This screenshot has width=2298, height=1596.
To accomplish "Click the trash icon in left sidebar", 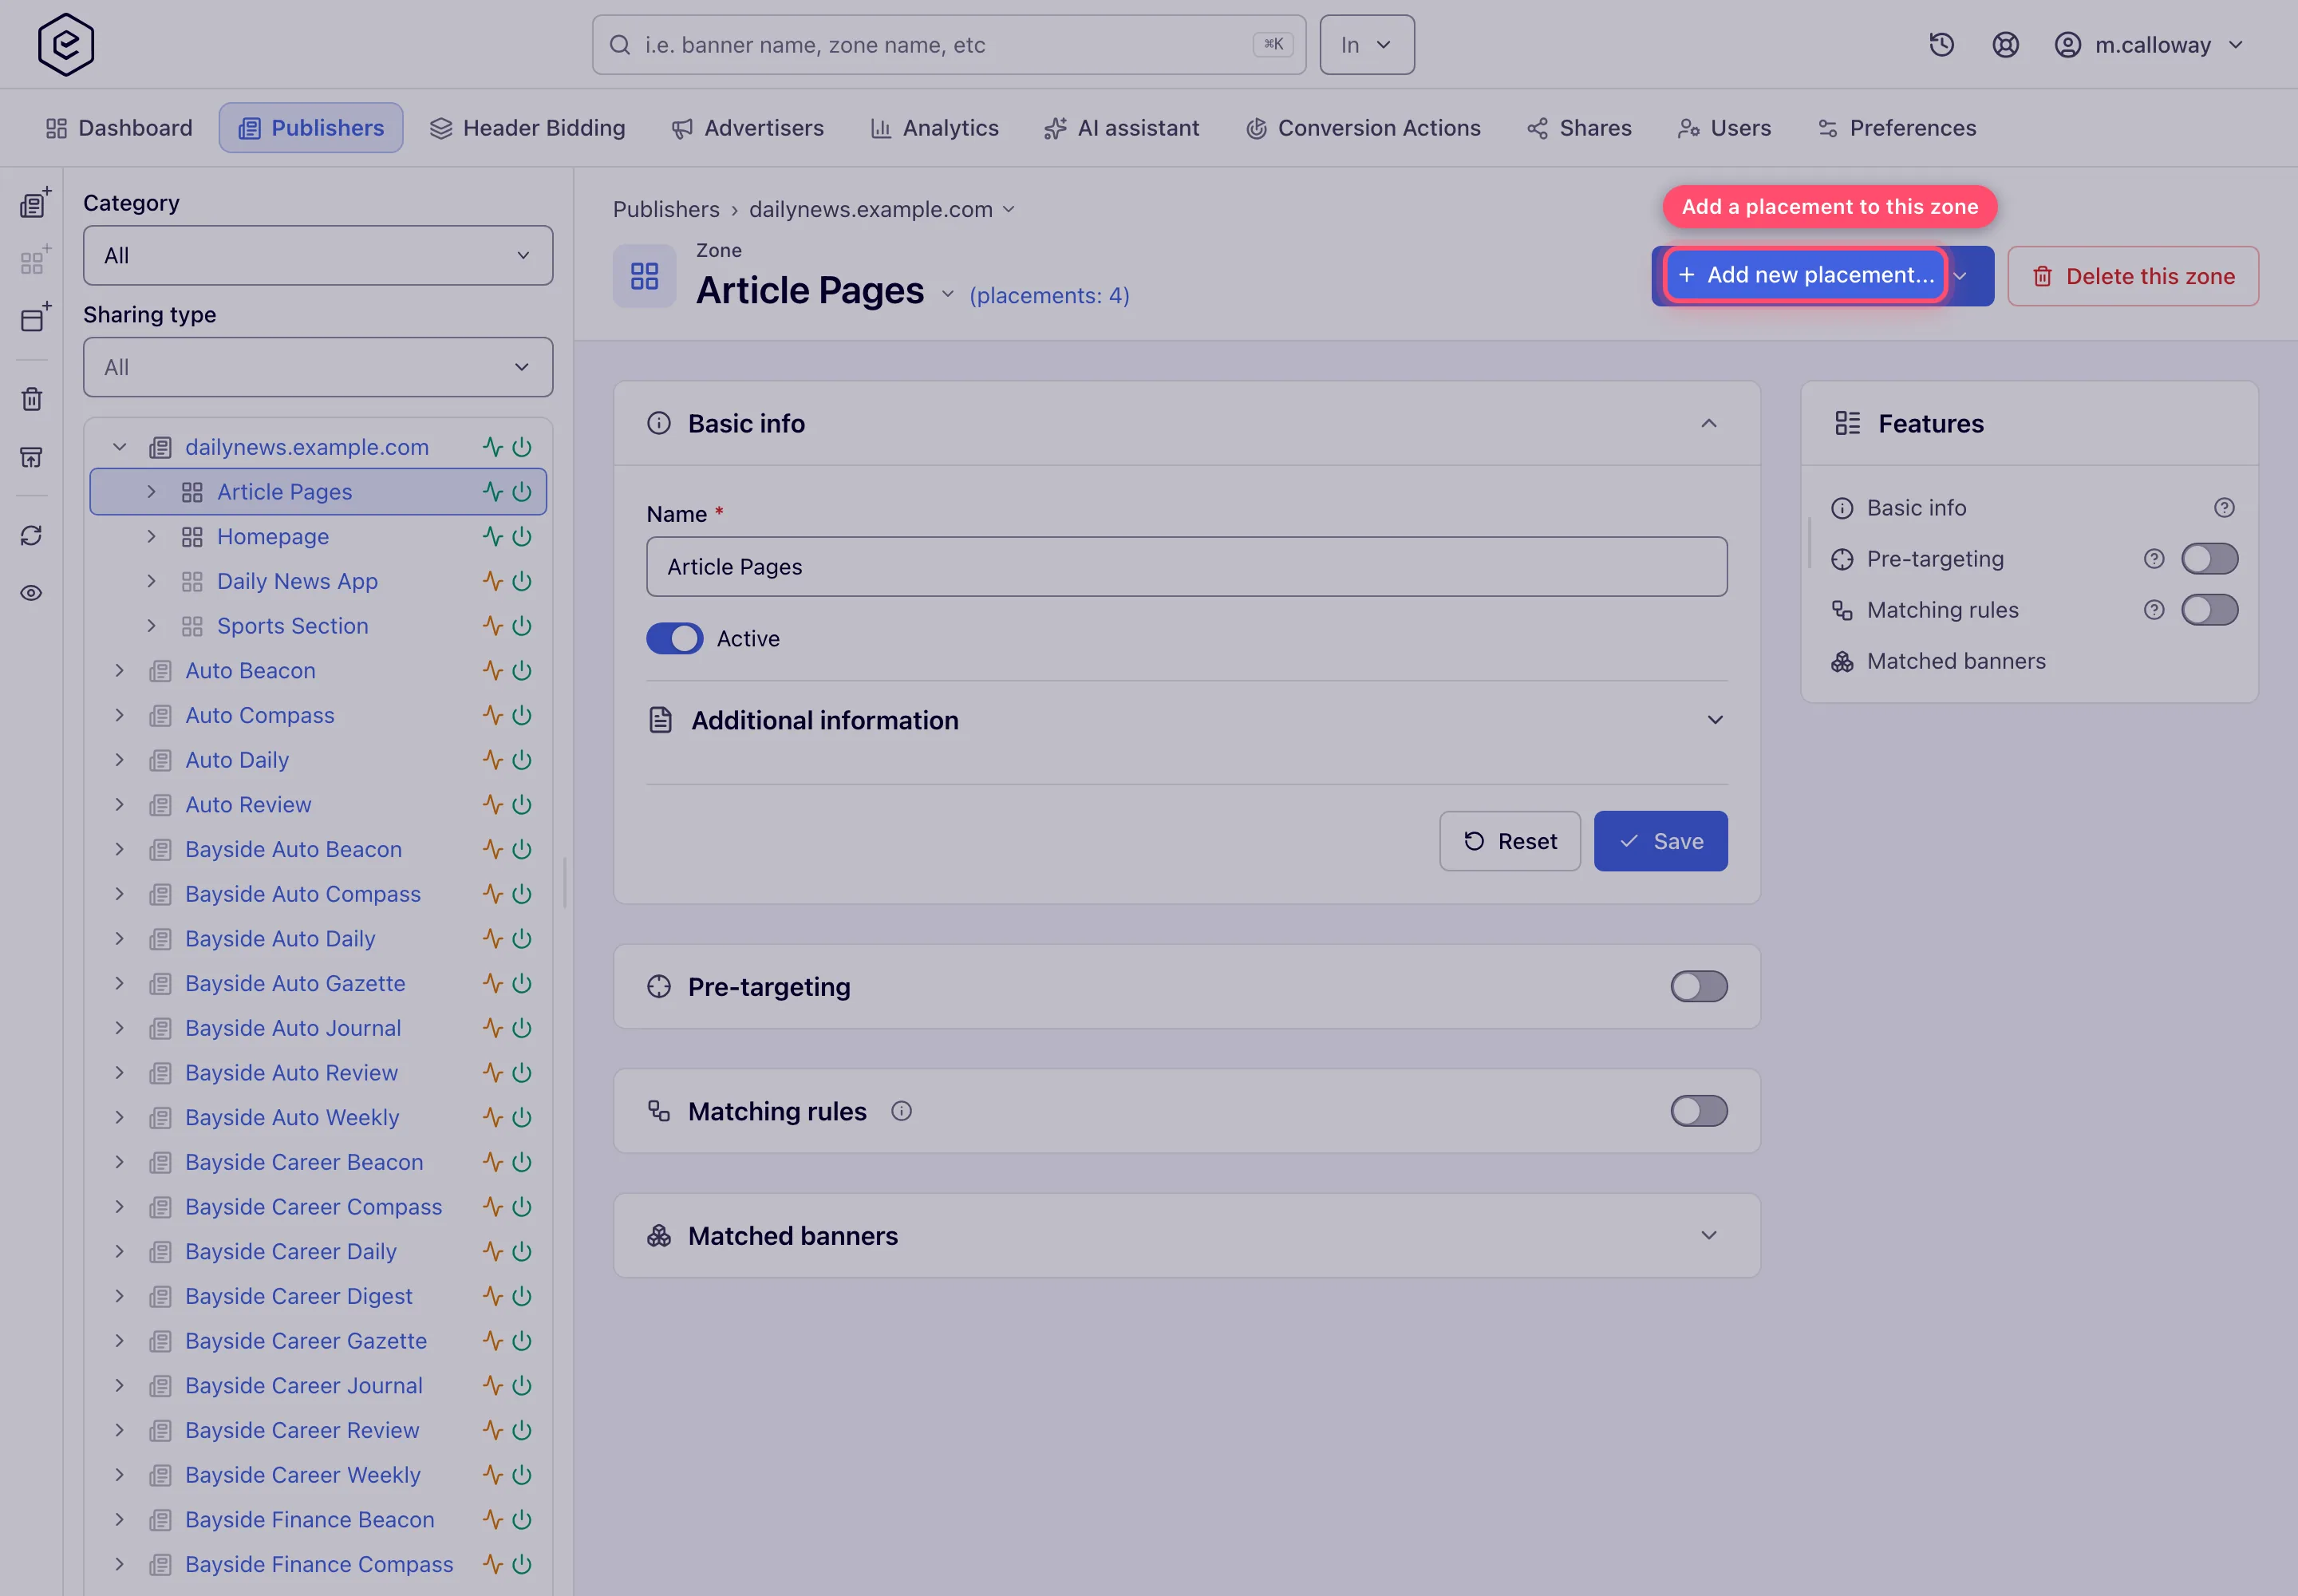I will [x=32, y=399].
